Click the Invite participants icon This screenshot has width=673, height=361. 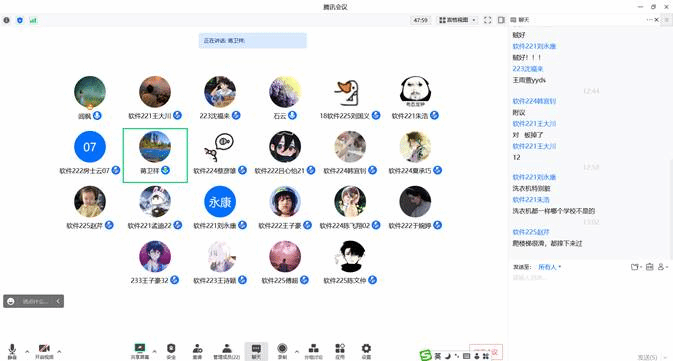pyautogui.click(x=197, y=351)
